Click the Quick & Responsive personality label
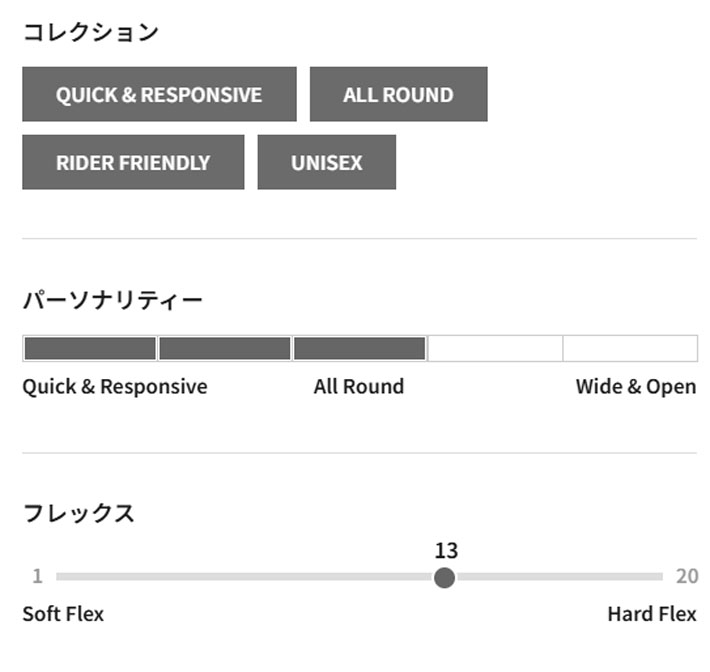 click(115, 387)
